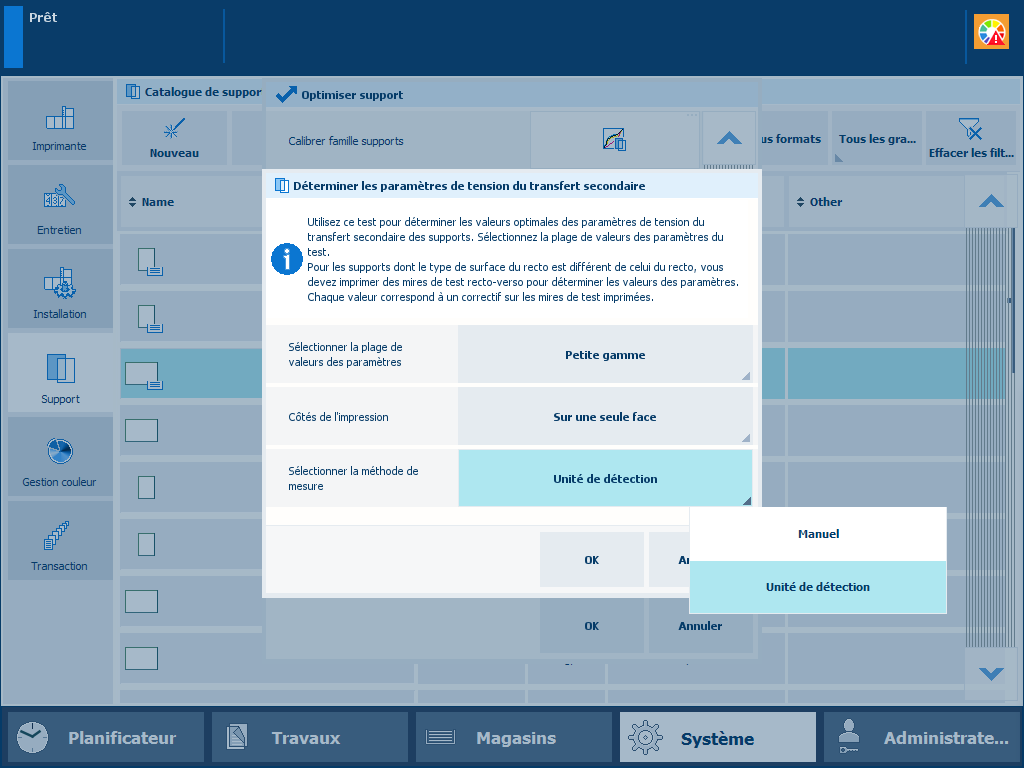Image resolution: width=1024 pixels, height=768 pixels.
Task: Select the Gestion couleur sidebar item
Action: click(60, 458)
